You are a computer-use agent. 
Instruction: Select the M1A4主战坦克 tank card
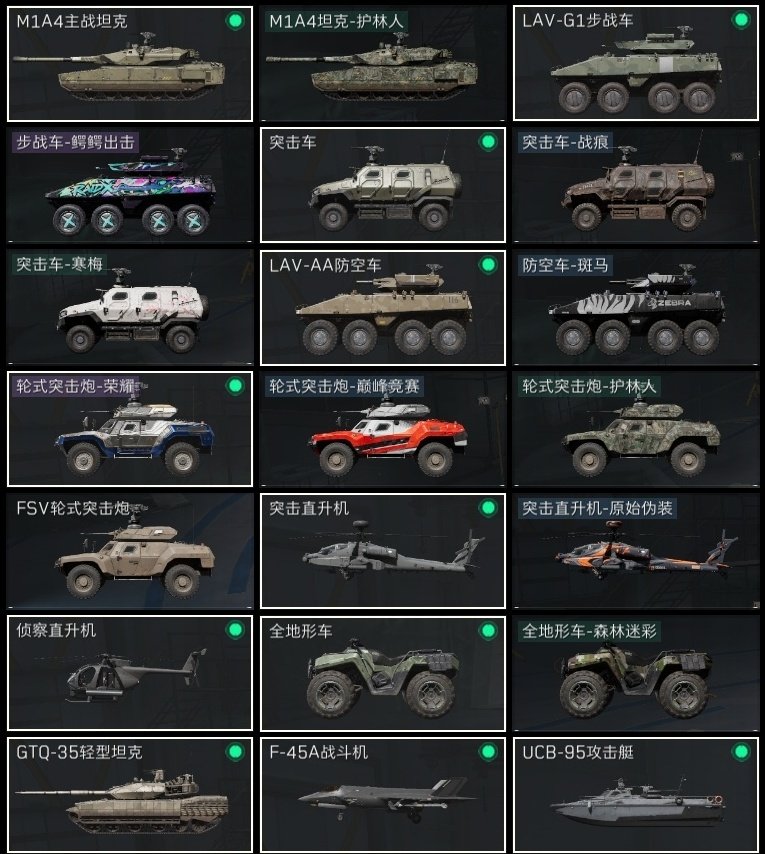click(130, 64)
